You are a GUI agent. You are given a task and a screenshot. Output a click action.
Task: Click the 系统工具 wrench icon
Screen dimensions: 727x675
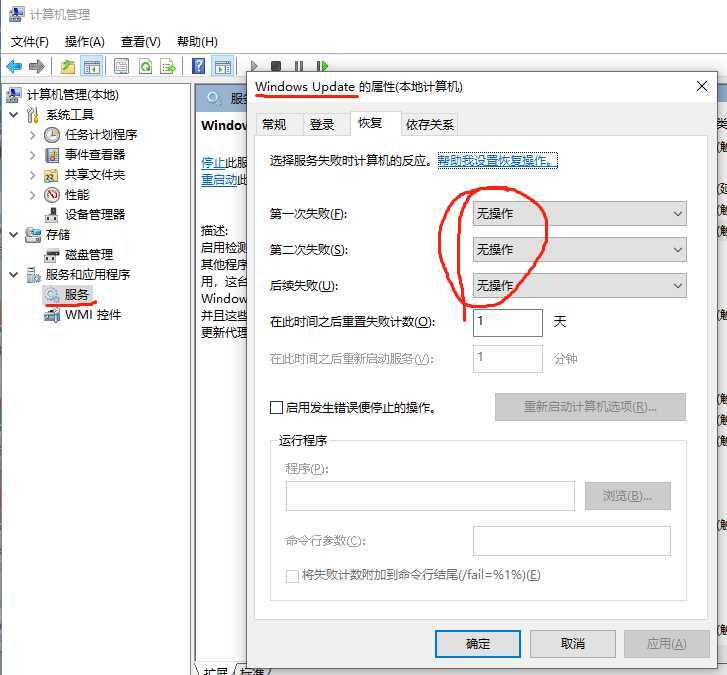tap(32, 115)
